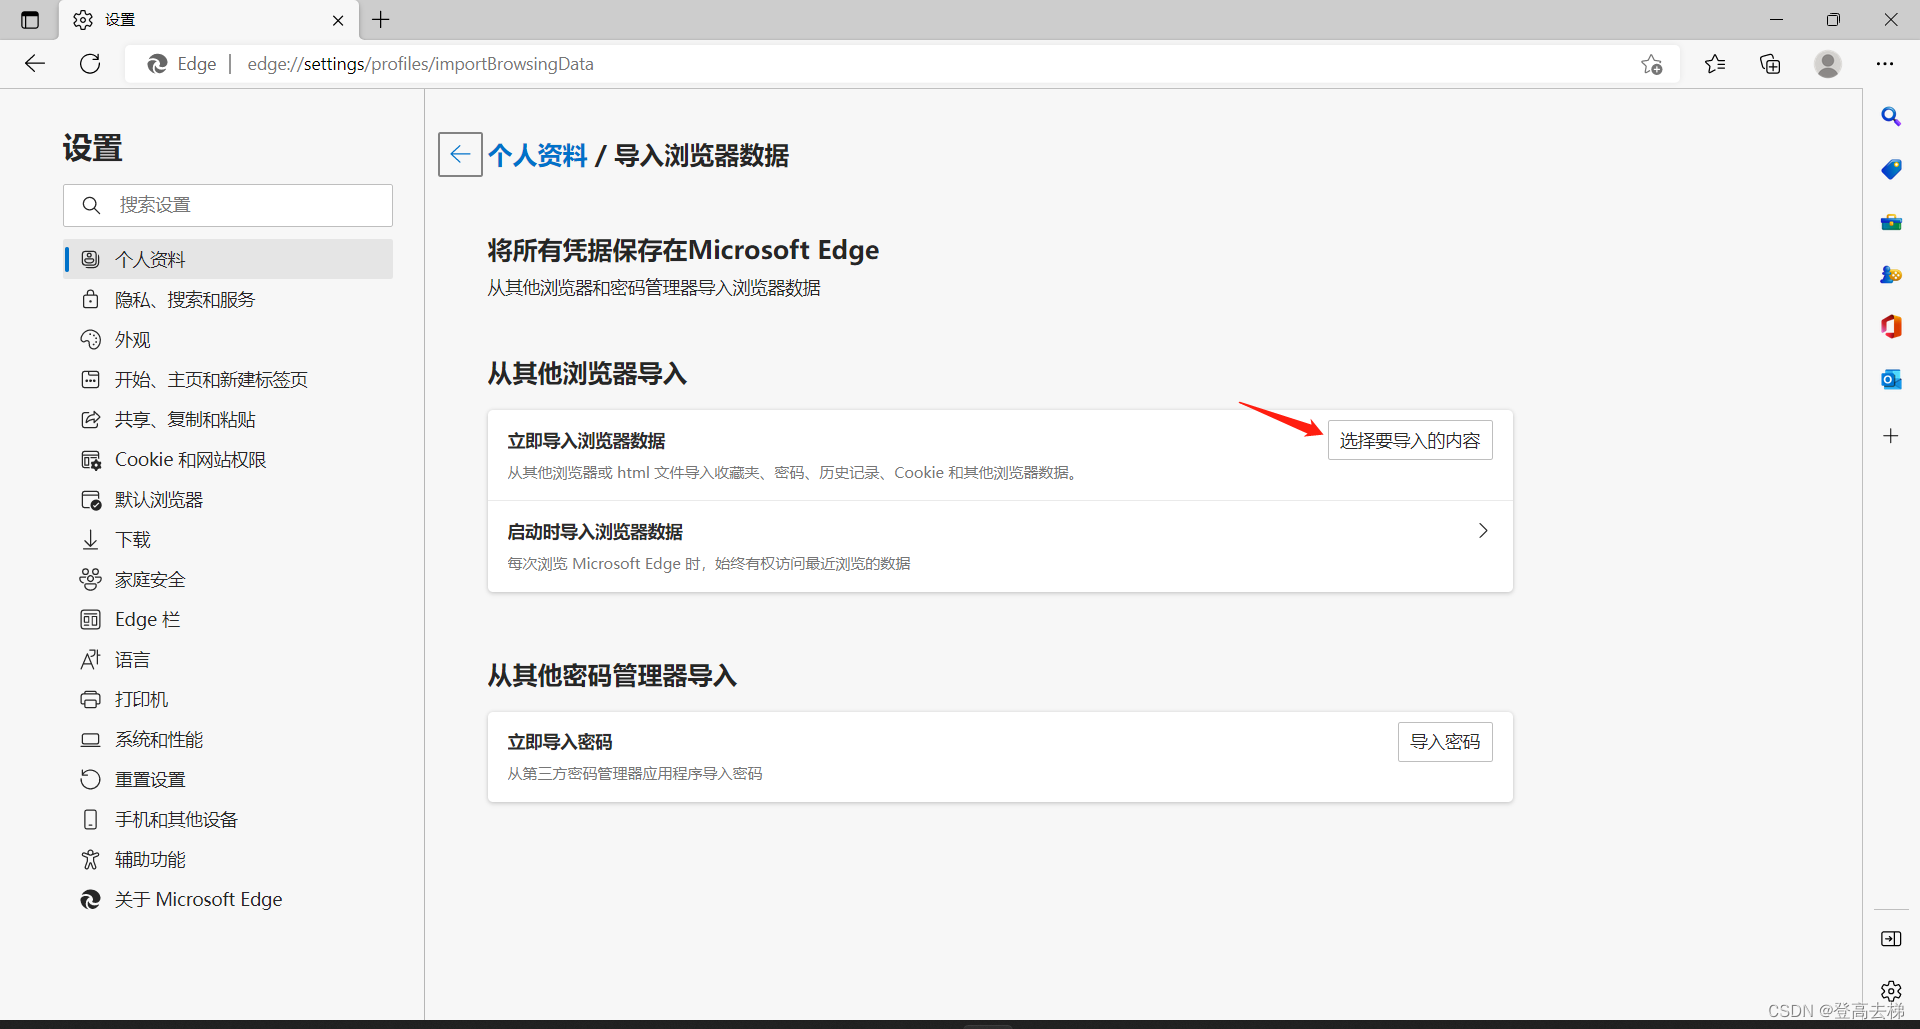Open sidebar Games icon

point(1891,274)
